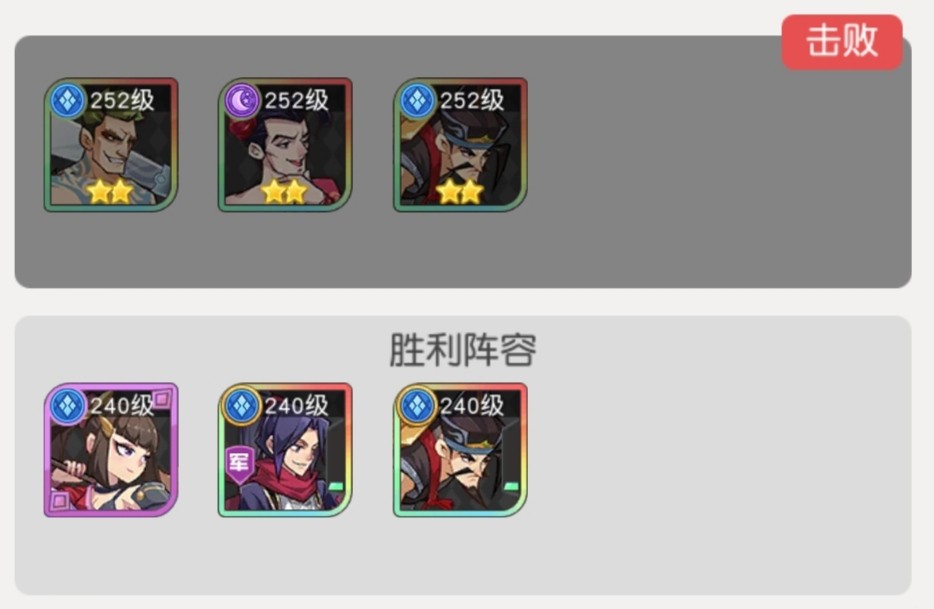Tap the two stars on defeated hatted hero
934x609 pixels.
[459, 192]
